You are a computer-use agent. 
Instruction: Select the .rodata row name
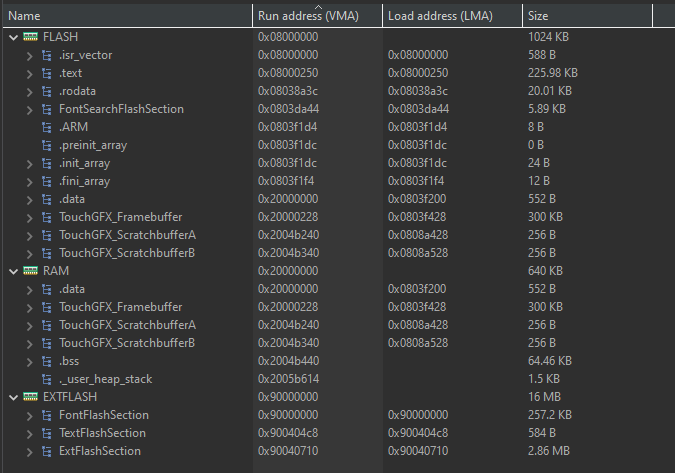[x=77, y=91]
